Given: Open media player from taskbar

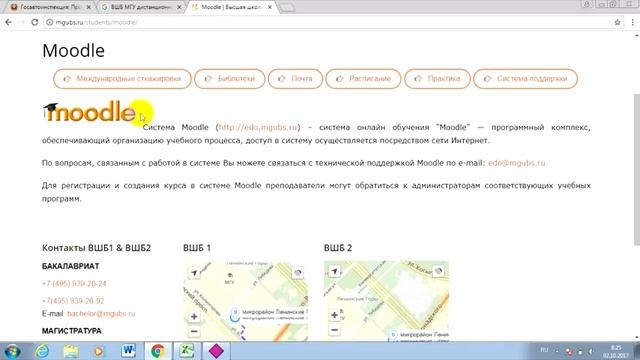Looking at the screenshot, I should tap(98, 351).
